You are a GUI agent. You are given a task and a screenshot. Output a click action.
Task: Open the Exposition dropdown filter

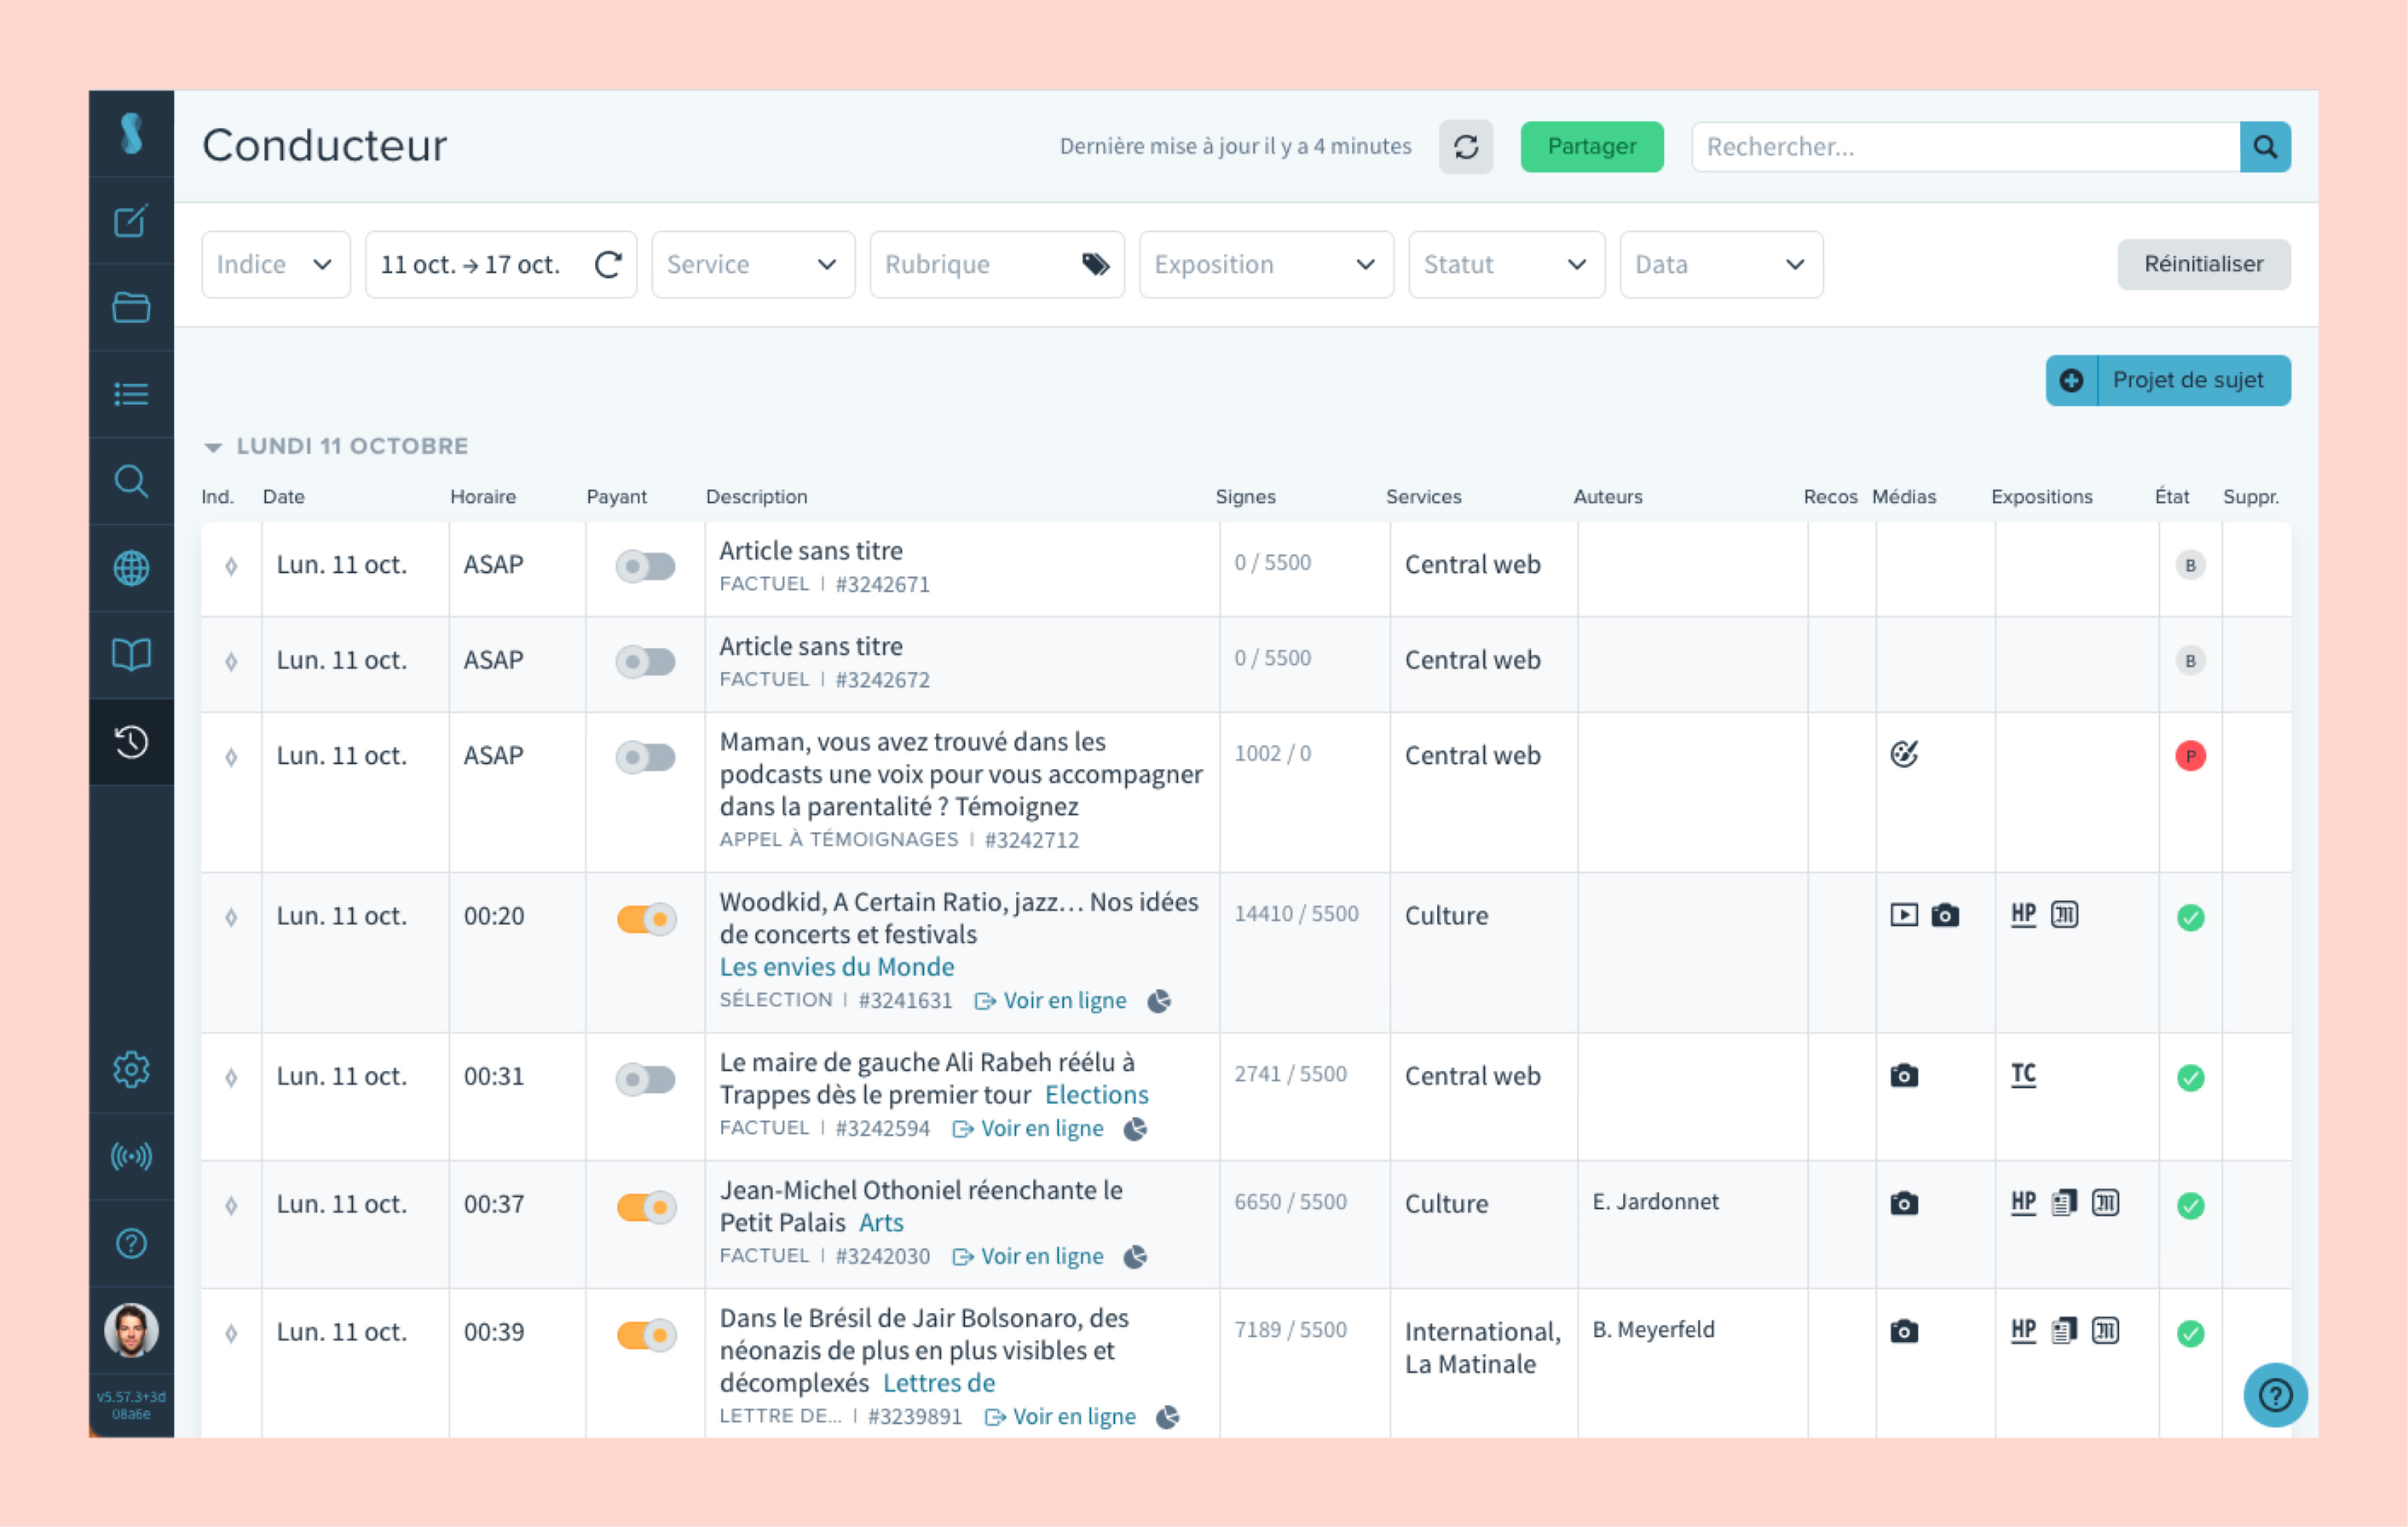(x=1265, y=264)
